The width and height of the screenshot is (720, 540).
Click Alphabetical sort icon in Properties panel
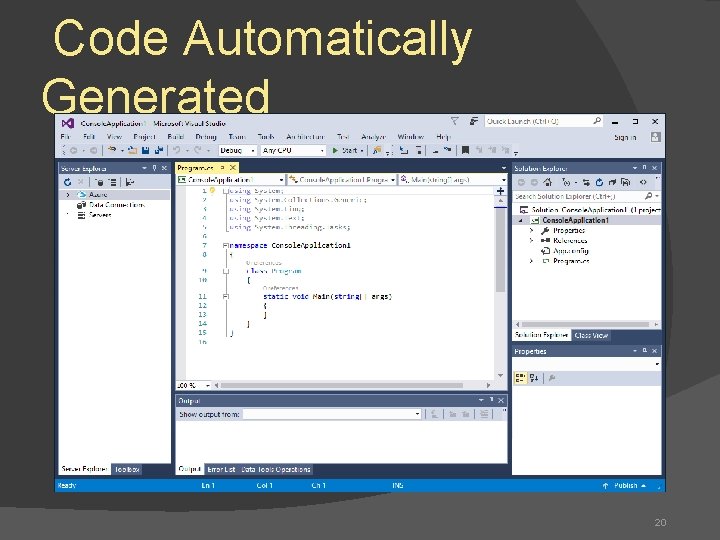click(x=534, y=378)
